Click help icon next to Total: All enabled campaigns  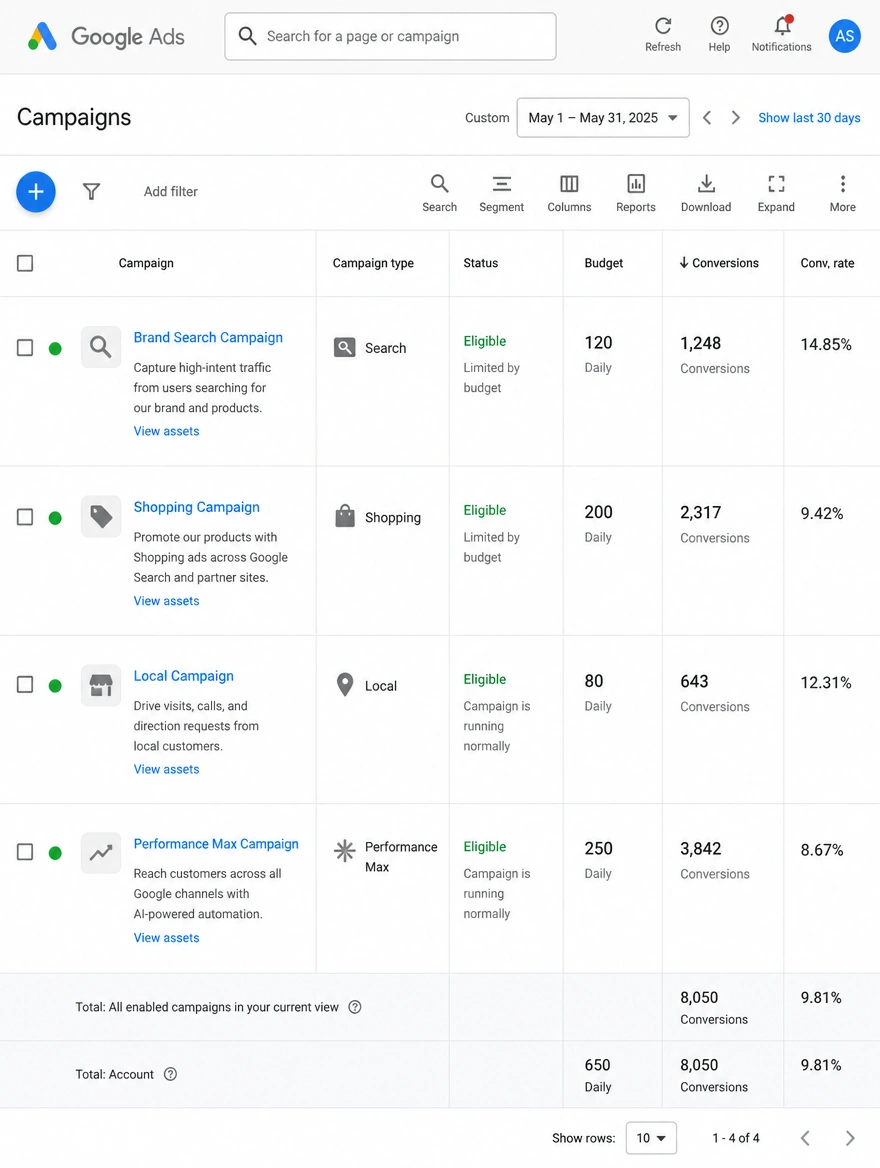click(x=355, y=1007)
